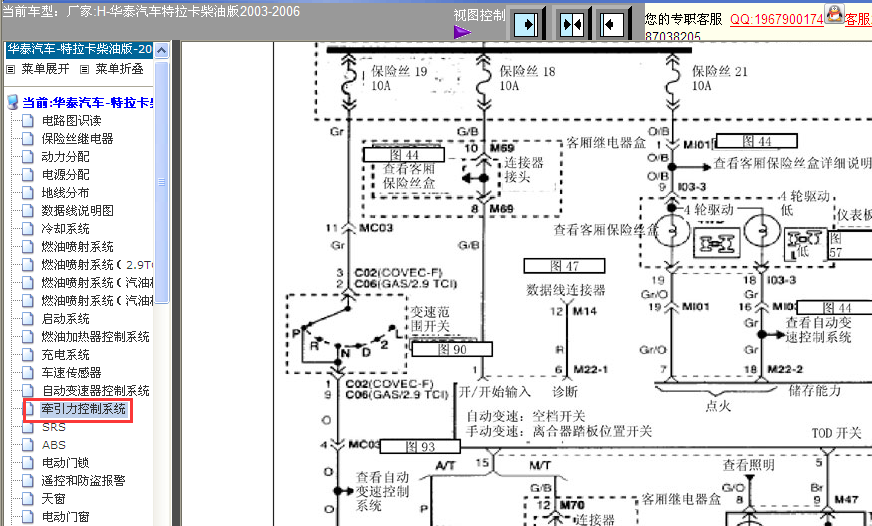Click the first view control arrow button

pos(527,23)
